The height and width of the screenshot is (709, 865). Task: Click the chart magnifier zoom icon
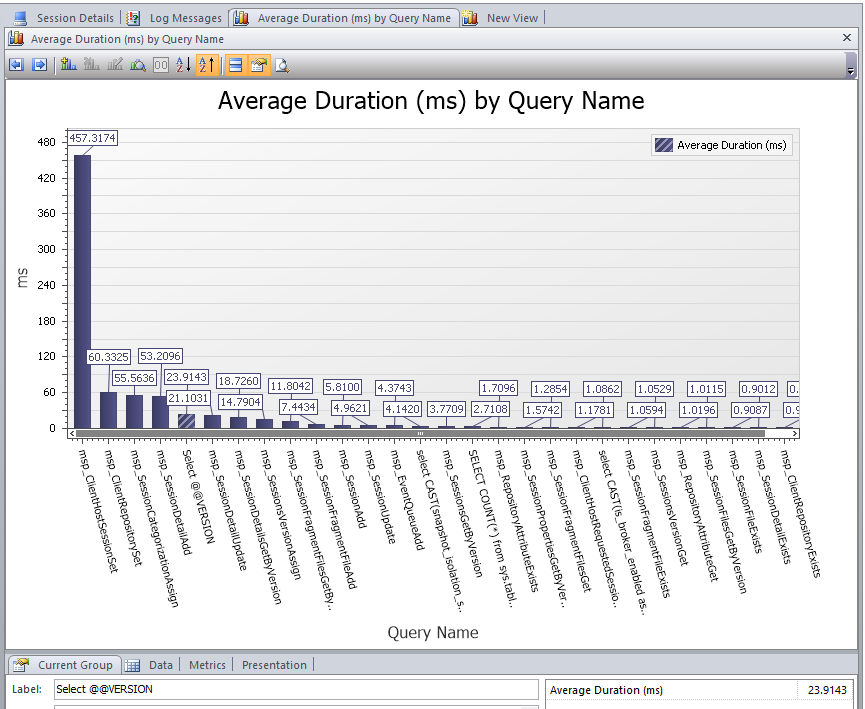(138, 65)
